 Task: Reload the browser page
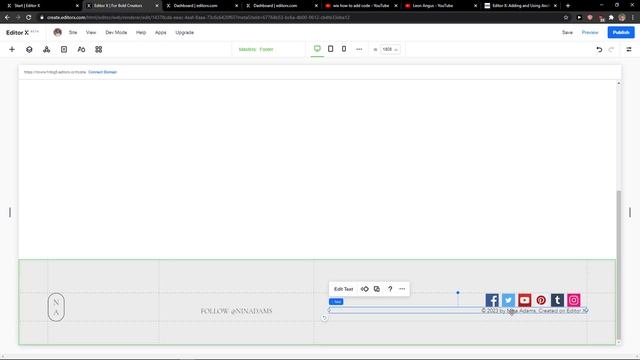29,18
